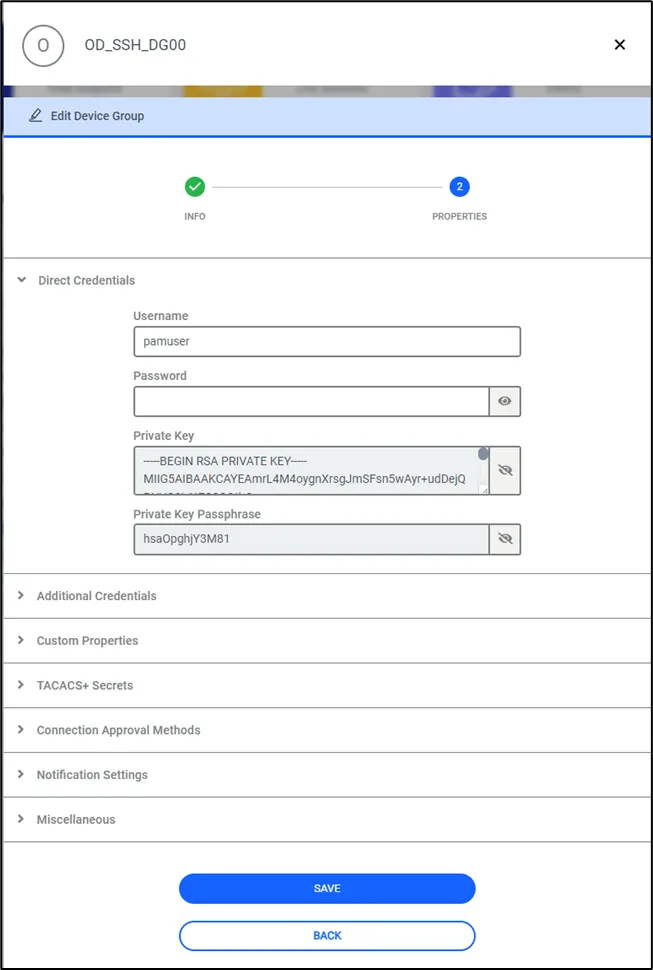Click into the Username field
This screenshot has width=653, height=970.
327,341
